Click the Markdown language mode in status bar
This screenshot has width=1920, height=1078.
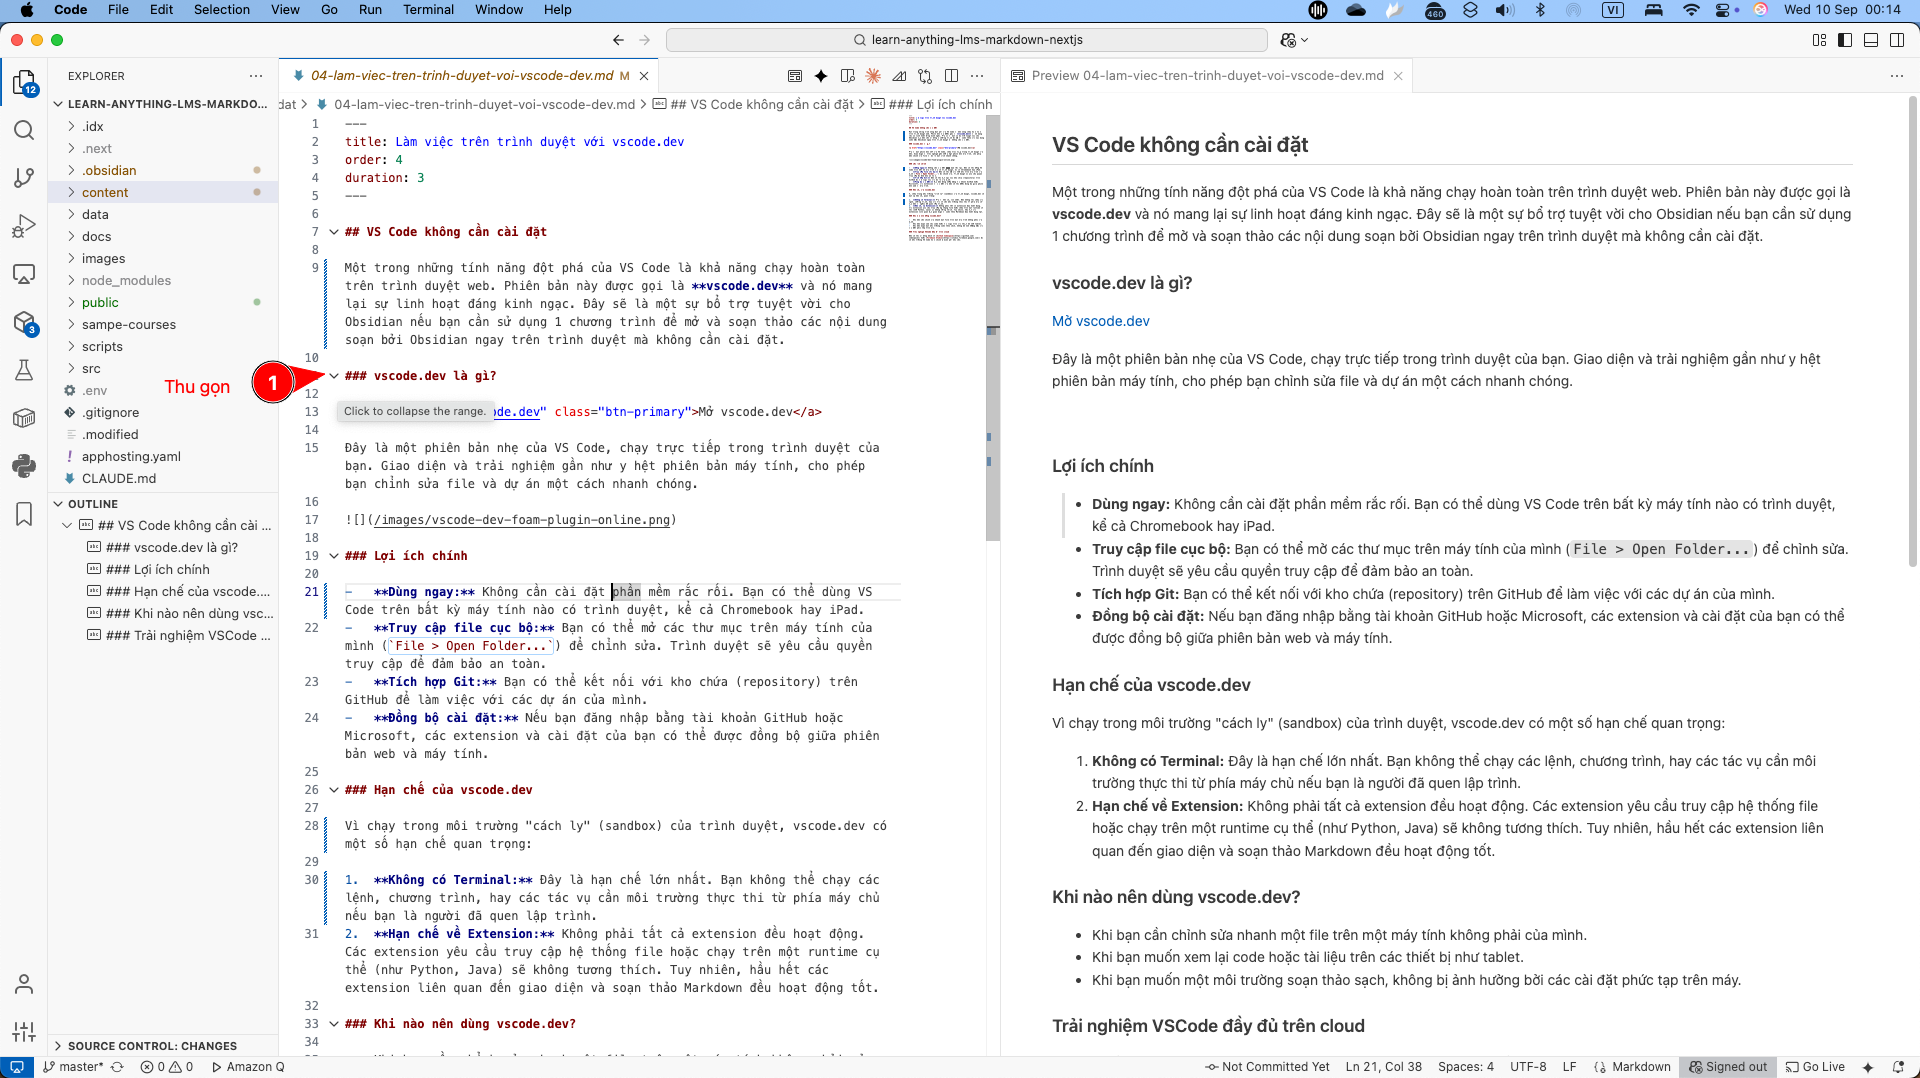(1640, 1067)
